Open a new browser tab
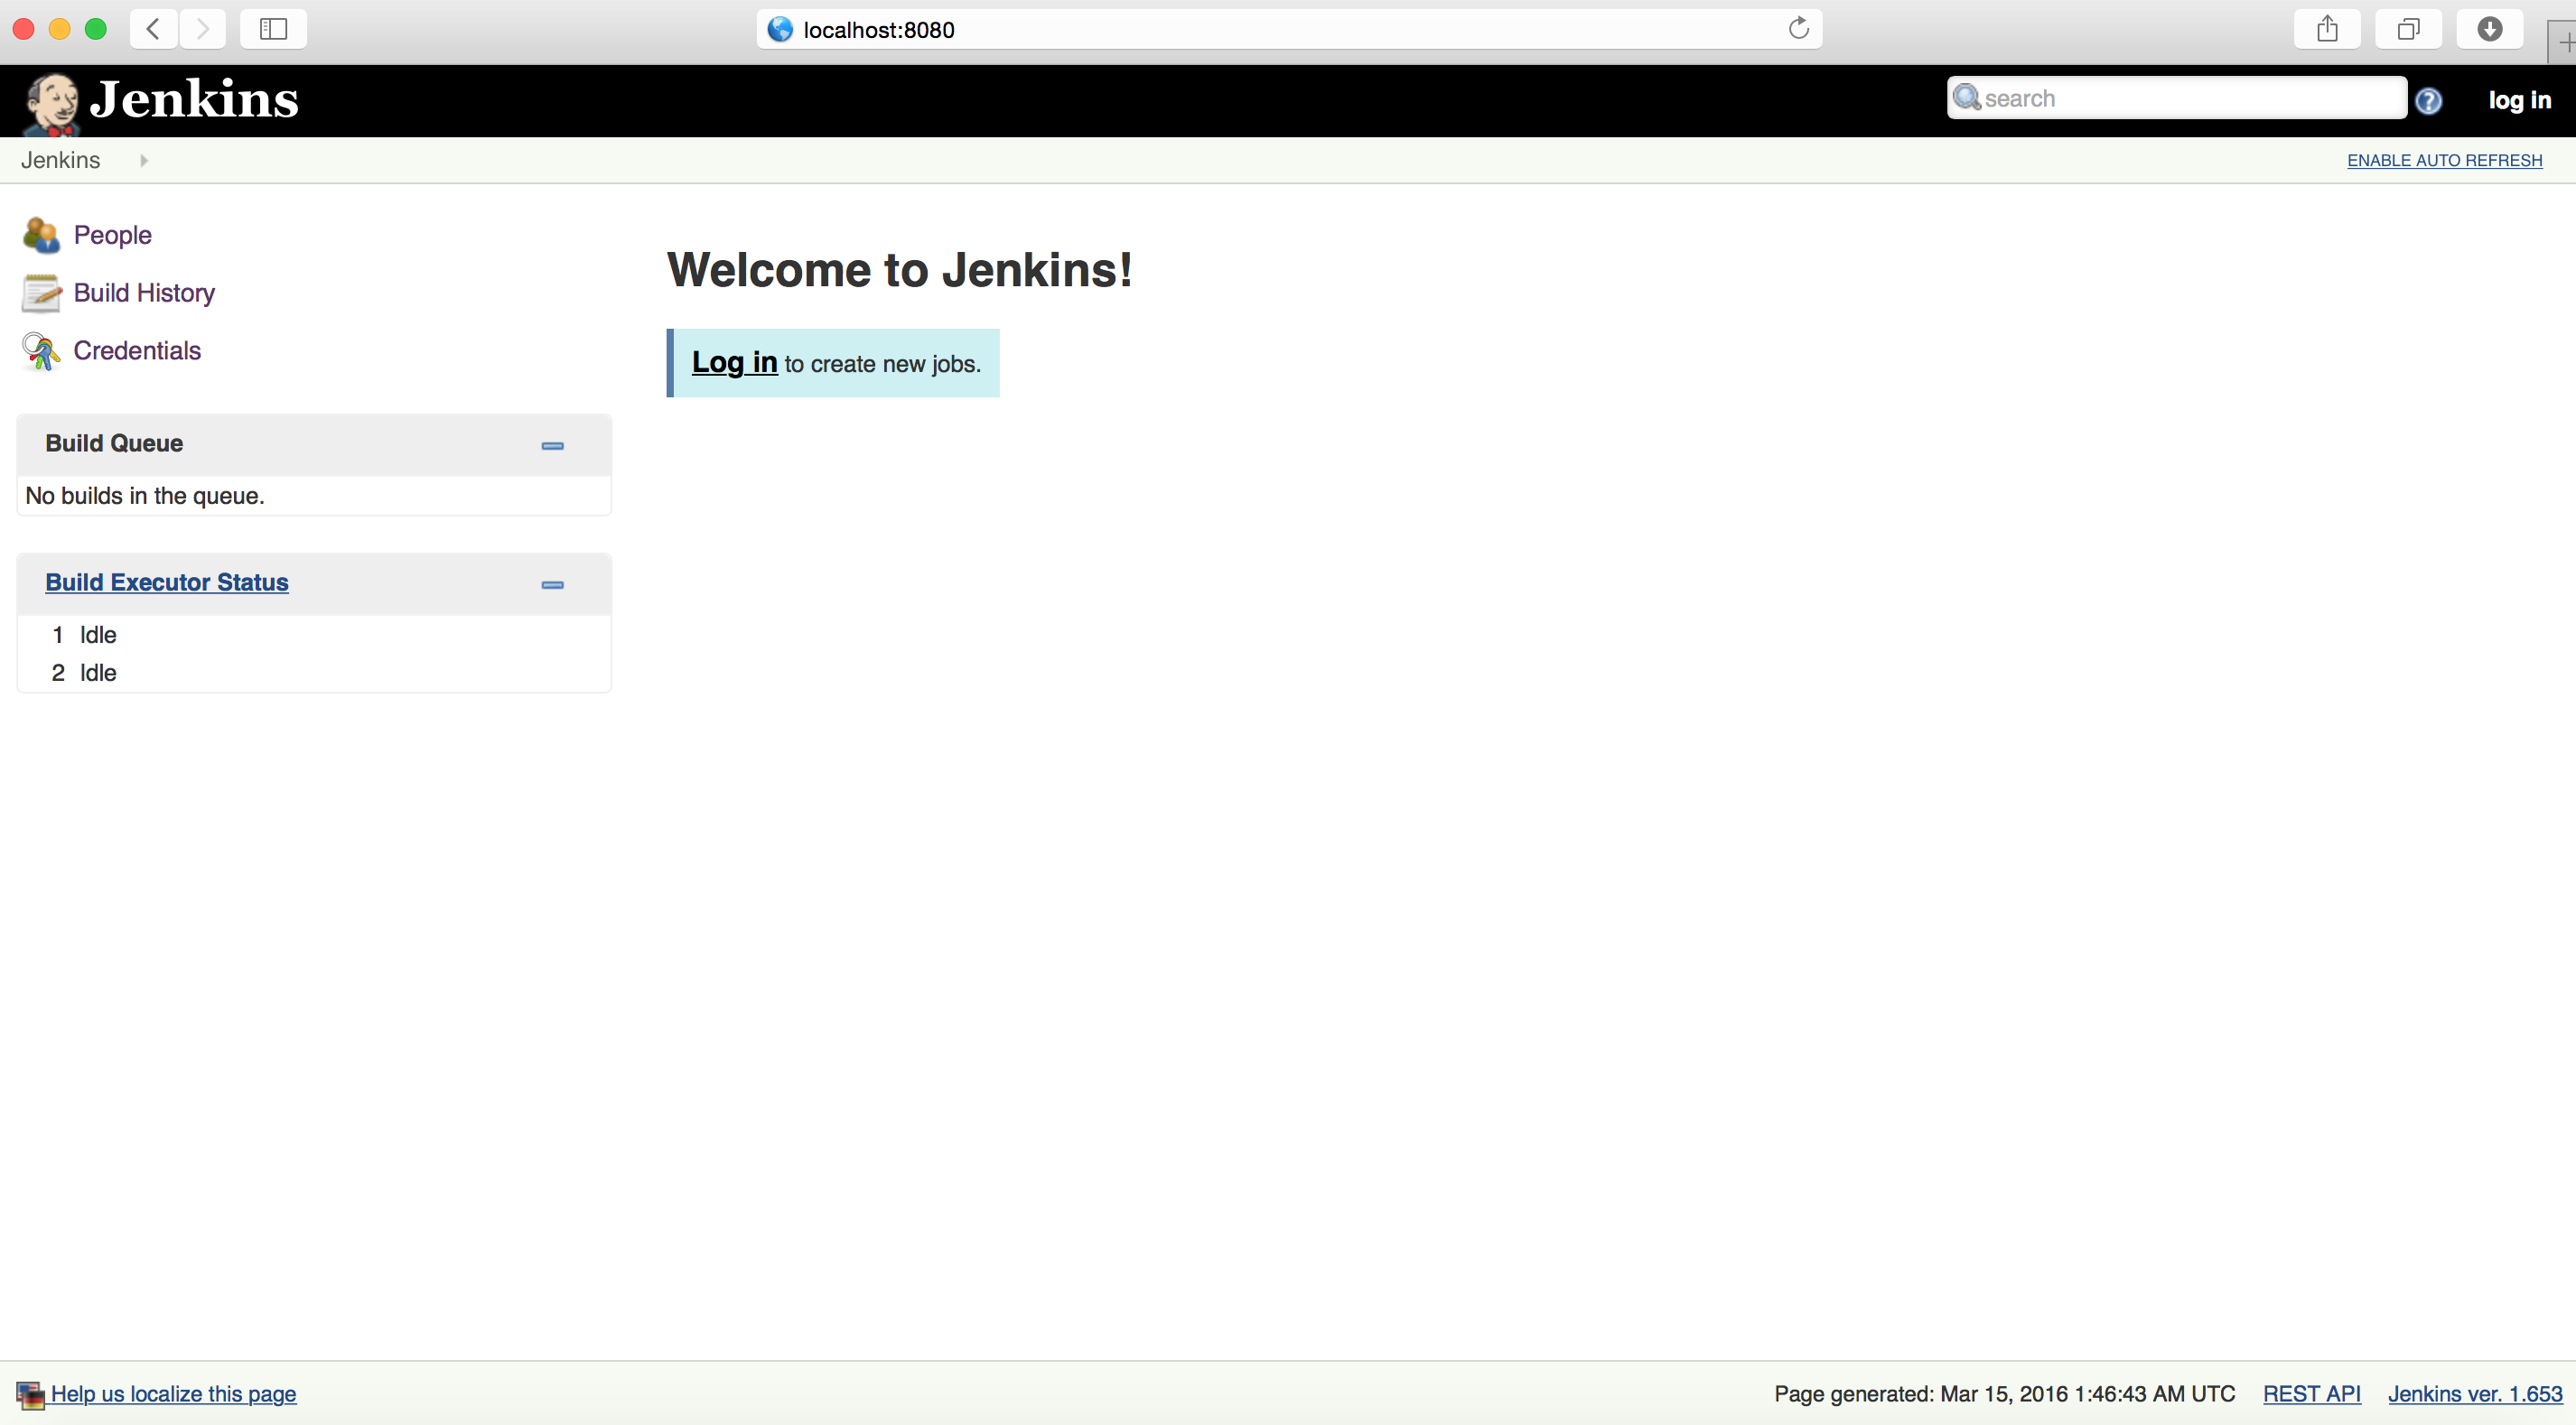Image resolution: width=2576 pixels, height=1425 pixels. point(2563,42)
